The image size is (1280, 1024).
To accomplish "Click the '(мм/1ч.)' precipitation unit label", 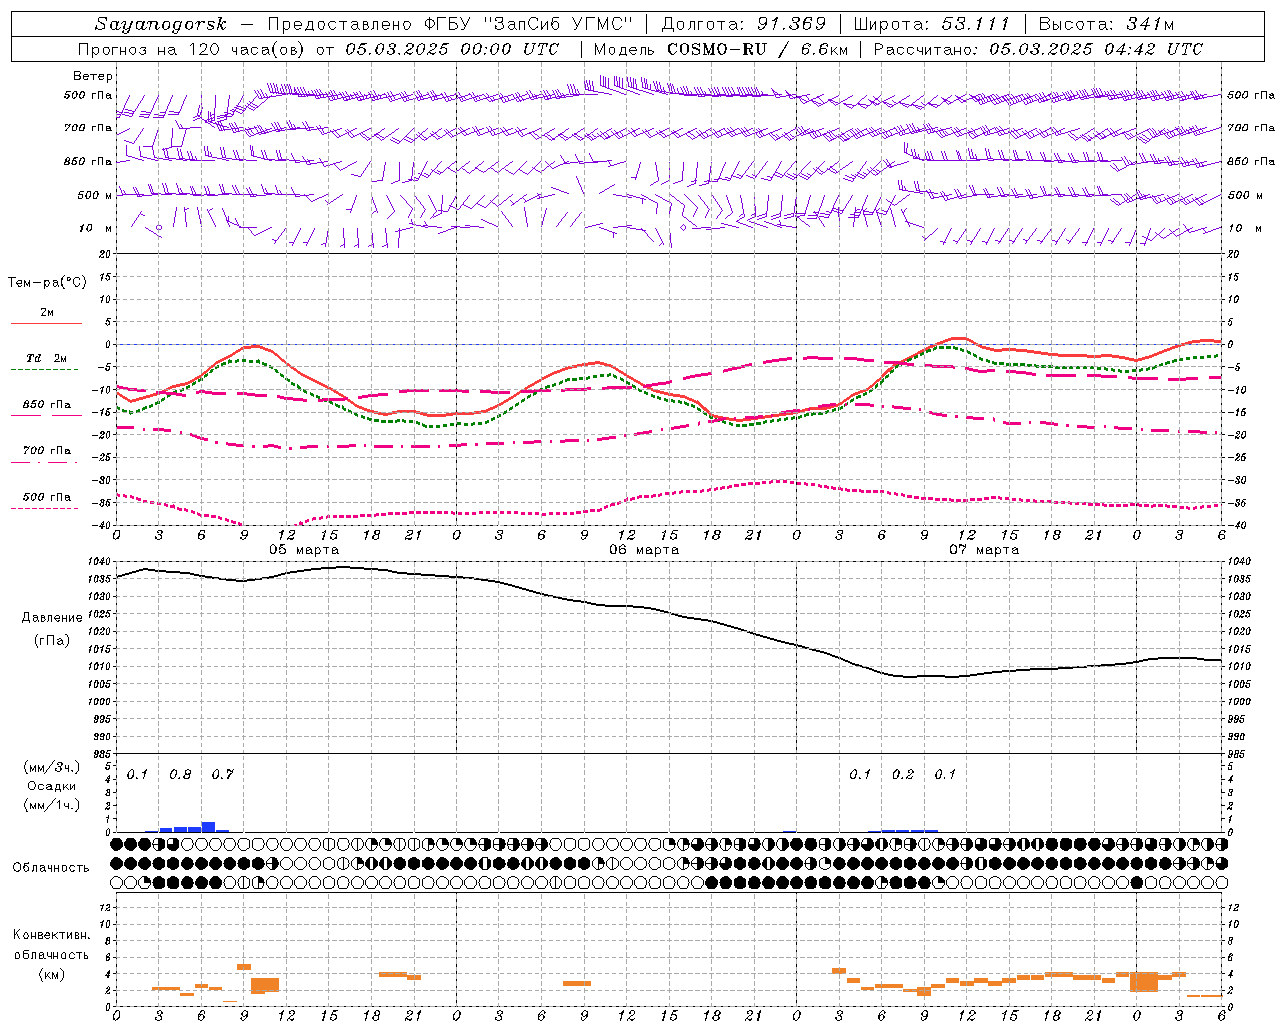I will [52, 805].
